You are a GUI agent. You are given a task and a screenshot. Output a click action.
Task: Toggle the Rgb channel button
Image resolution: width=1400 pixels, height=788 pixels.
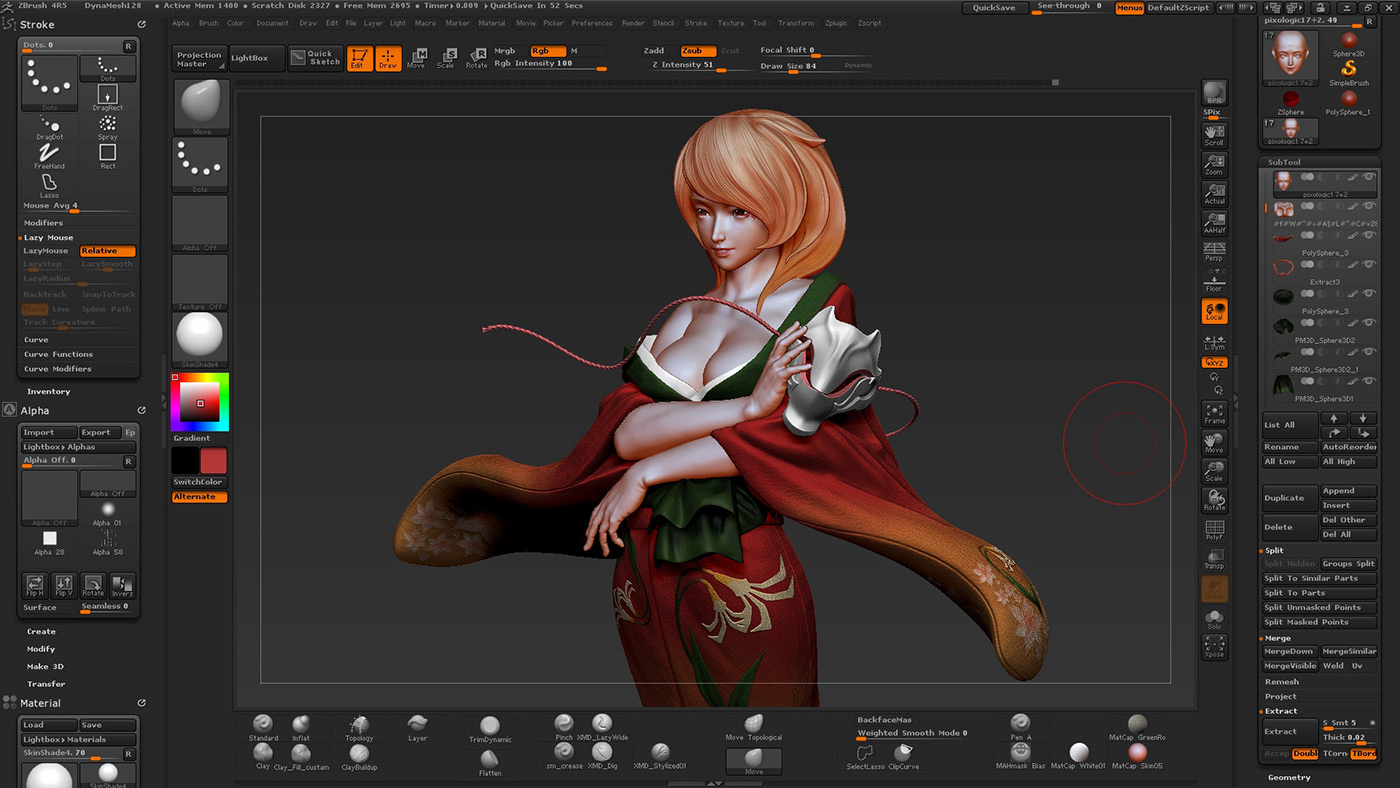click(547, 50)
